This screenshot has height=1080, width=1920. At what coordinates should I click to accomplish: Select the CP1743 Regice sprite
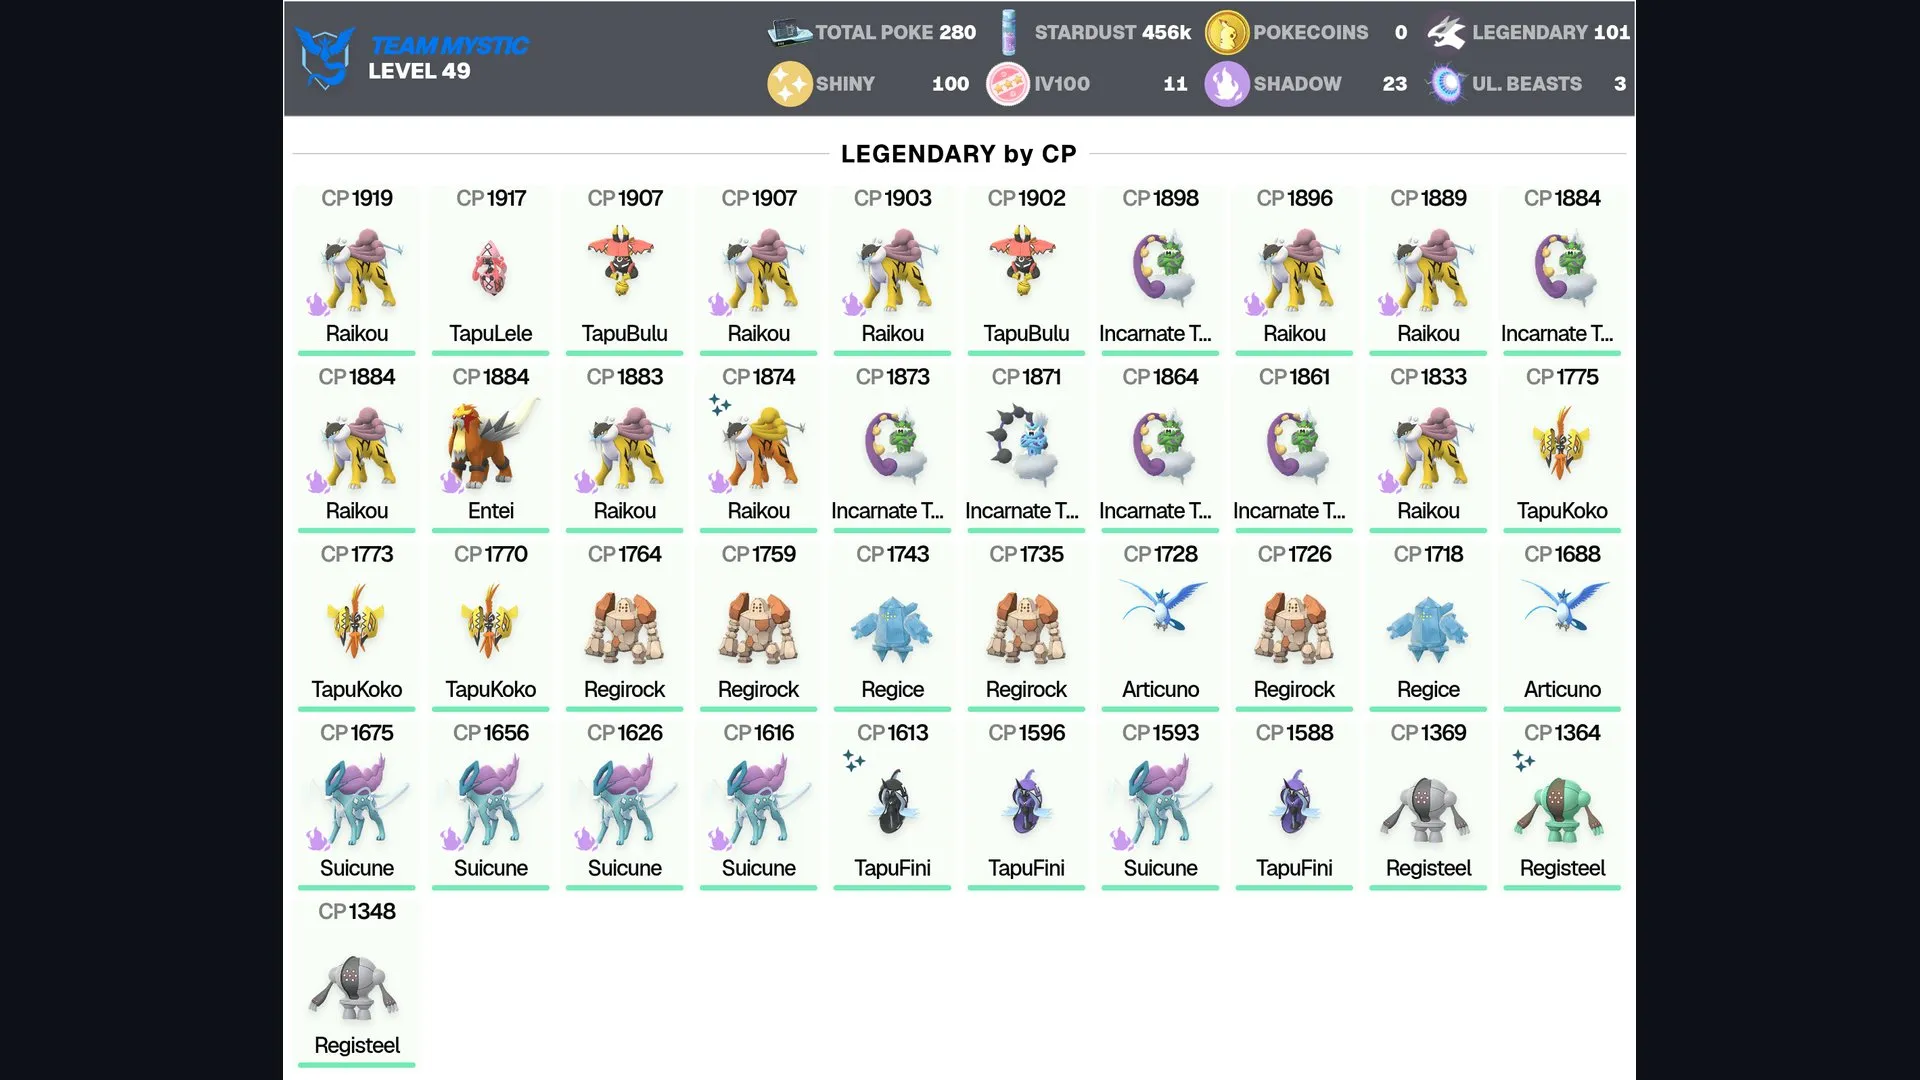(892, 628)
